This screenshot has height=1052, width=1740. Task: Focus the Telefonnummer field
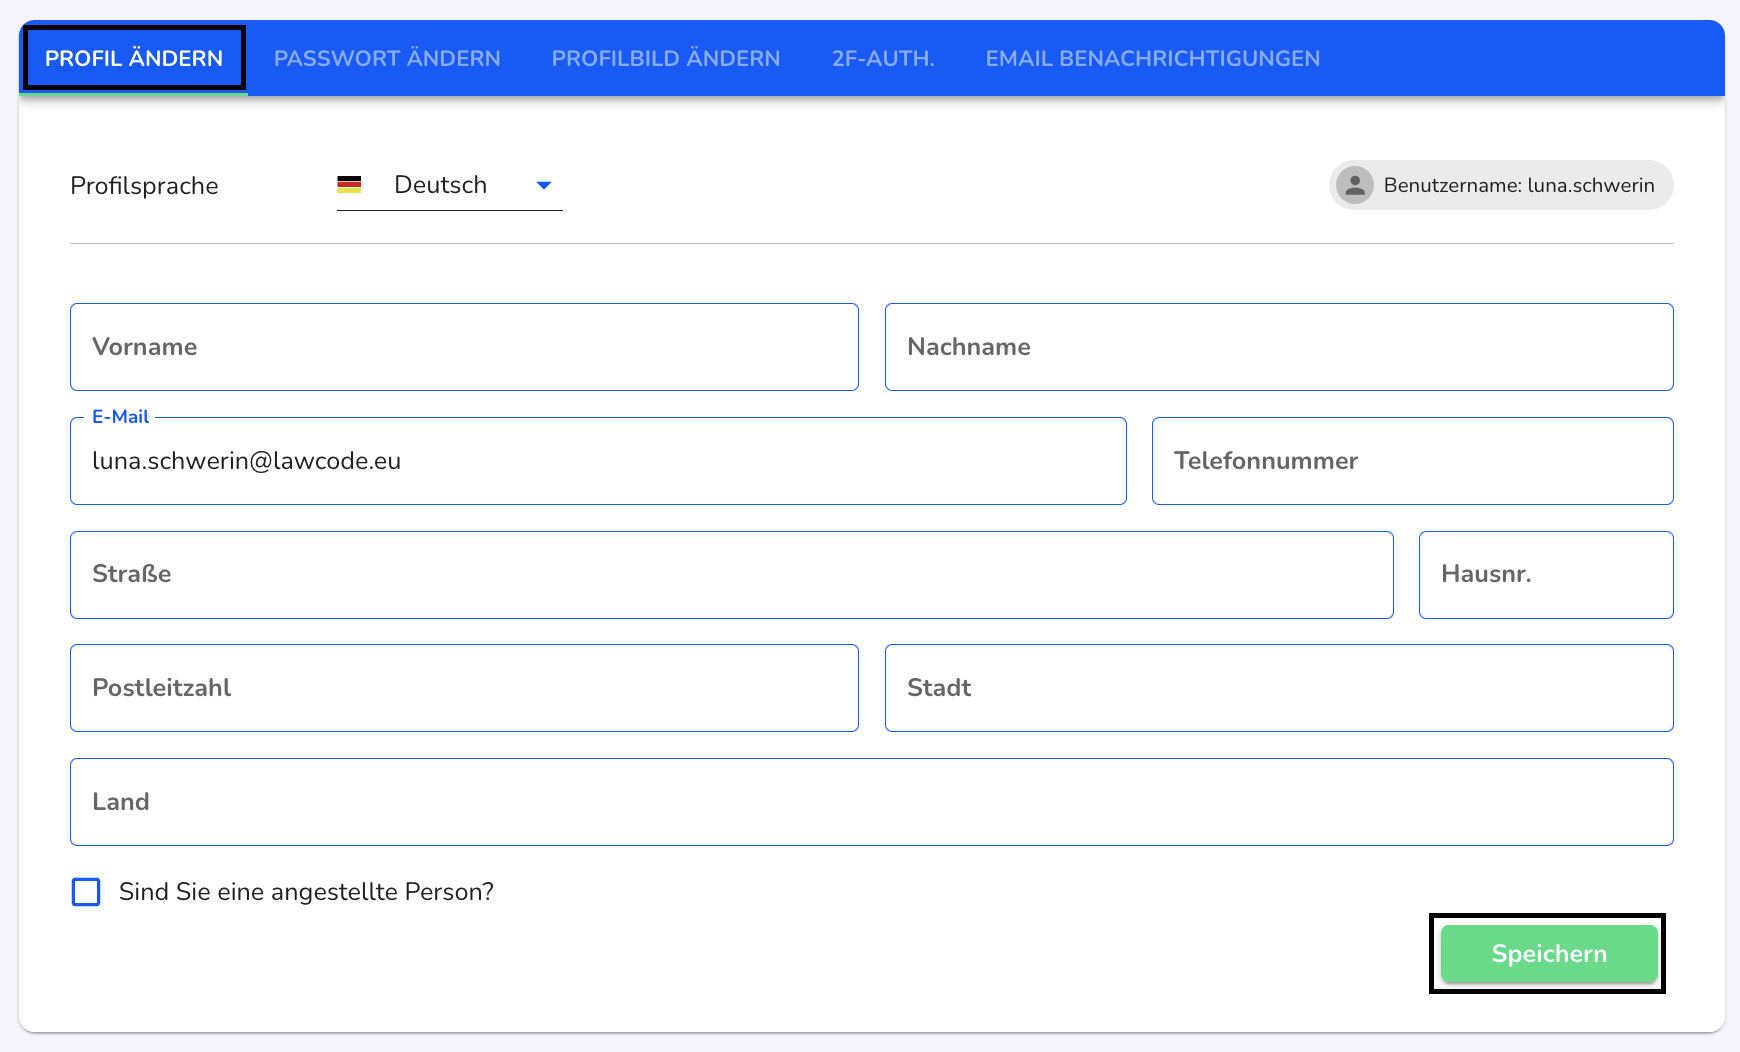point(1413,461)
